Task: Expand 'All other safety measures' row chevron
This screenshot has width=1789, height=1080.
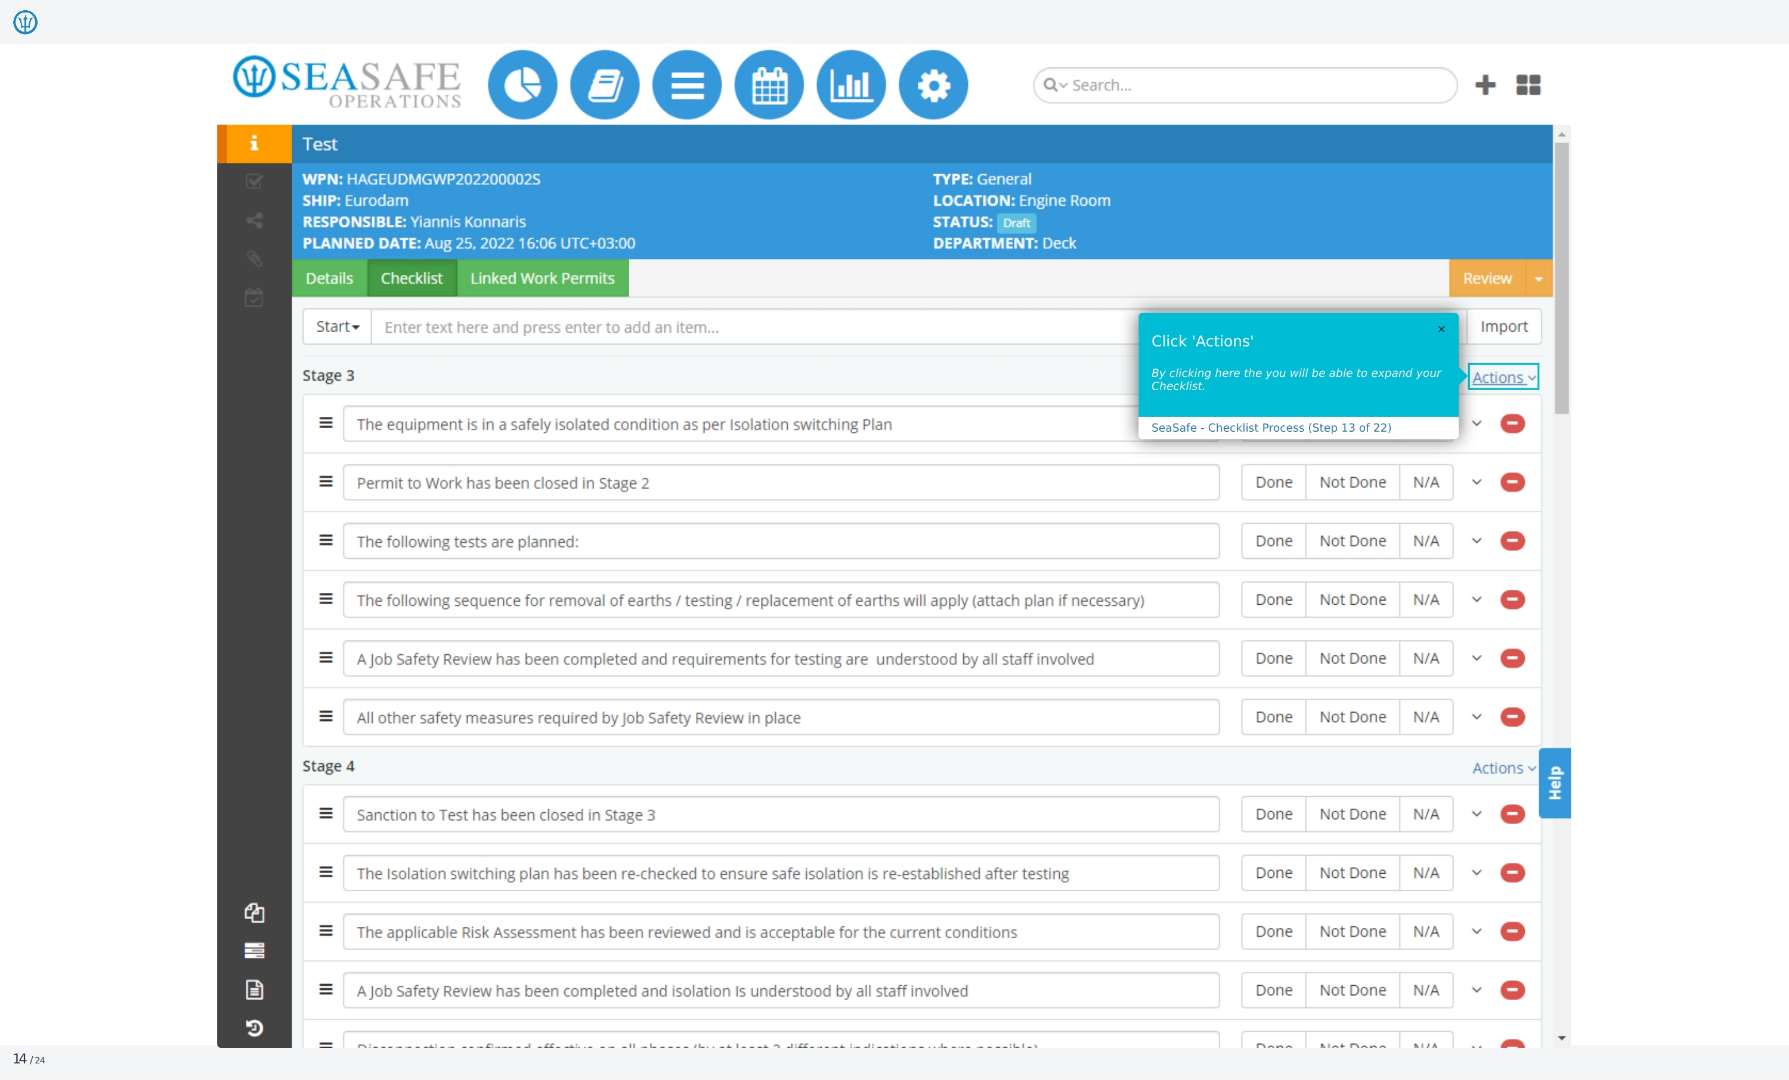Action: coord(1476,717)
